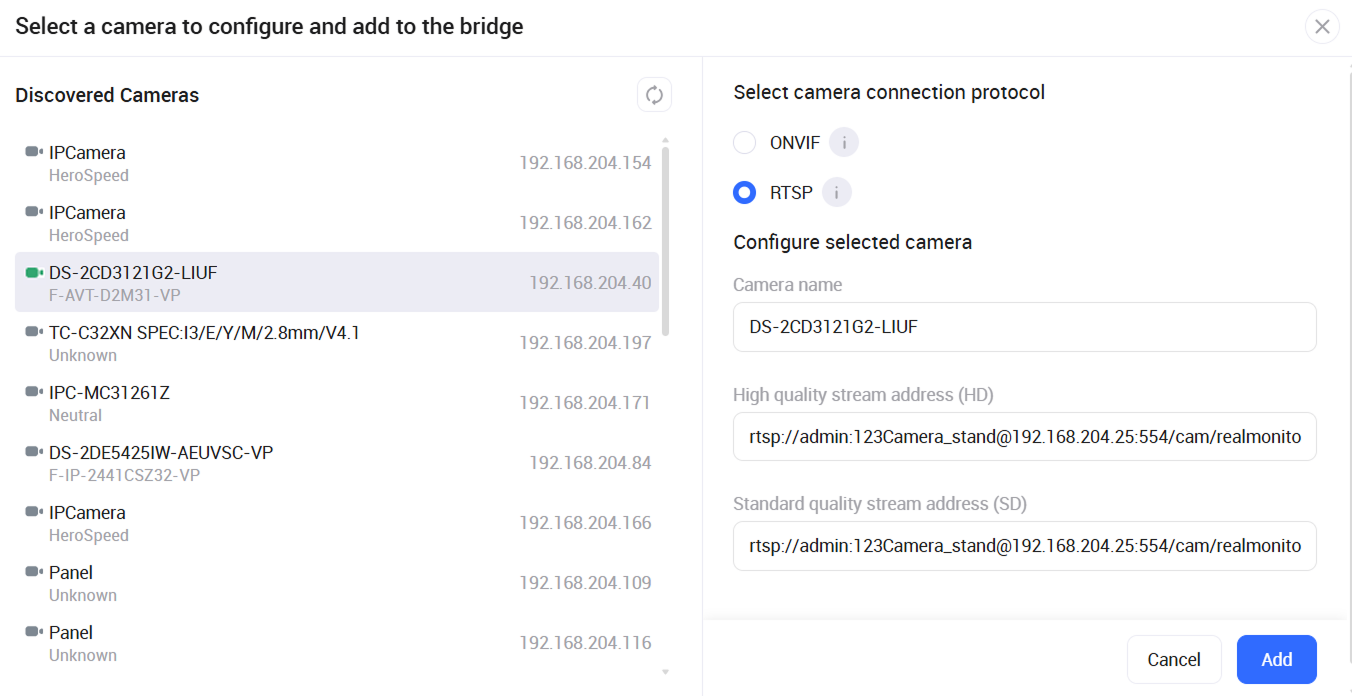Click the green camera icon for DS-2CD3121G2-LIUF
The image size is (1352, 696).
point(34,272)
